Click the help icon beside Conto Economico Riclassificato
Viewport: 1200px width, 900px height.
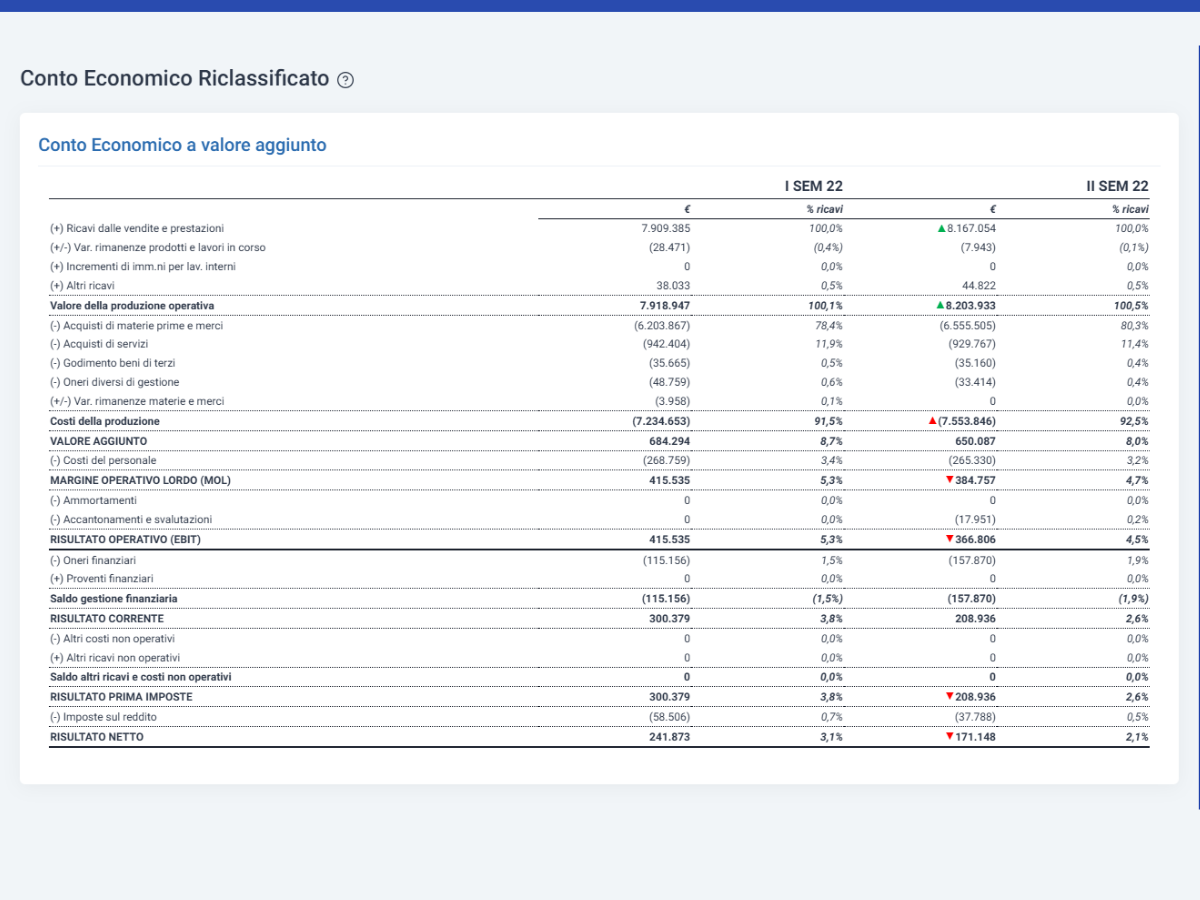346,80
